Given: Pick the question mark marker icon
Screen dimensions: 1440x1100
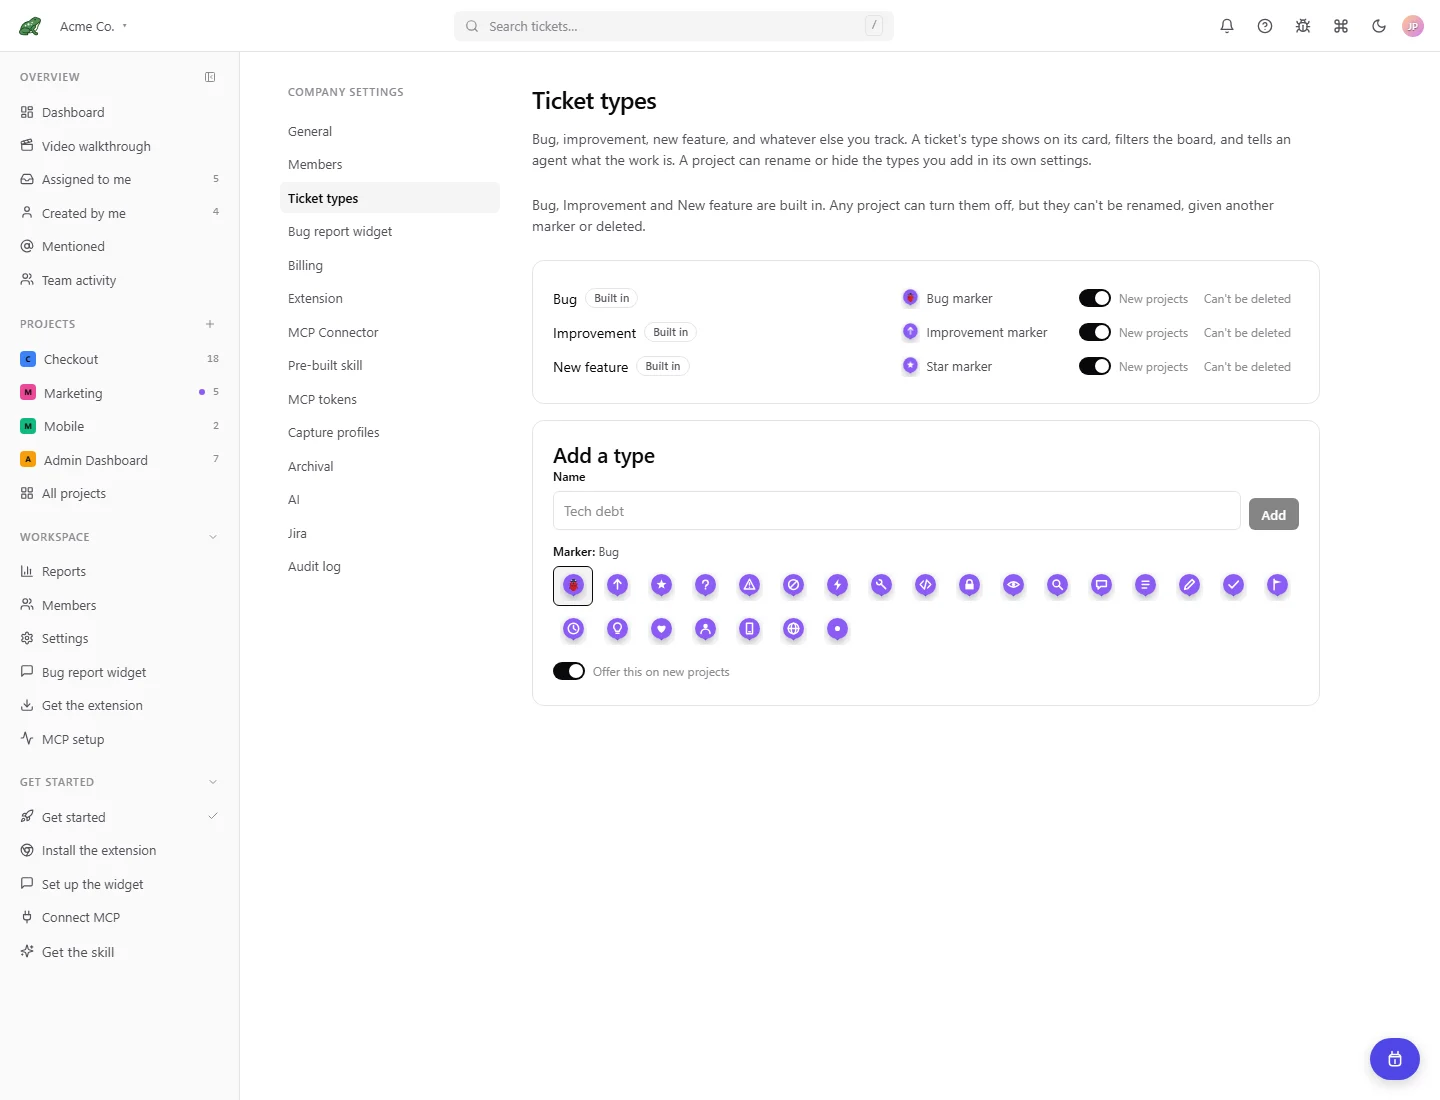Looking at the screenshot, I should 705,585.
